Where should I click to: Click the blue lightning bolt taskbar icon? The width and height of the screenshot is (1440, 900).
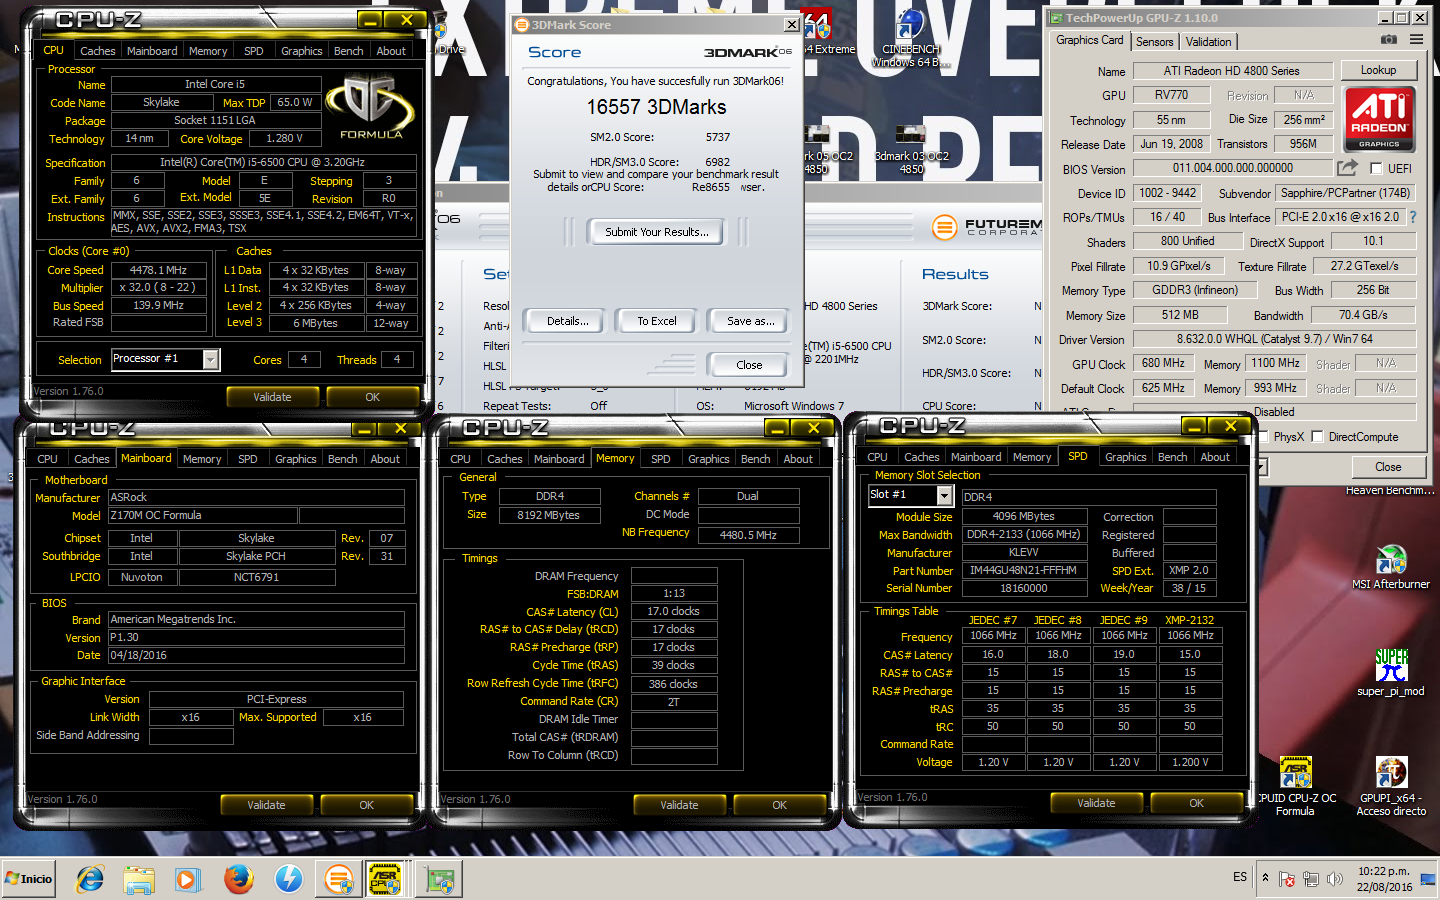coord(289,879)
